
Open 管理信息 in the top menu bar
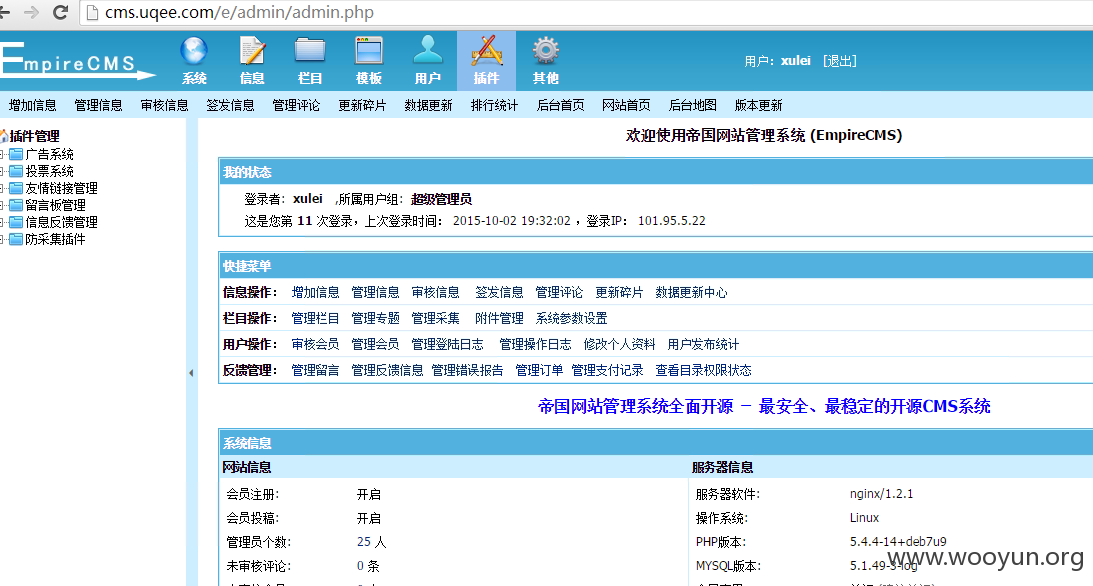(x=98, y=105)
